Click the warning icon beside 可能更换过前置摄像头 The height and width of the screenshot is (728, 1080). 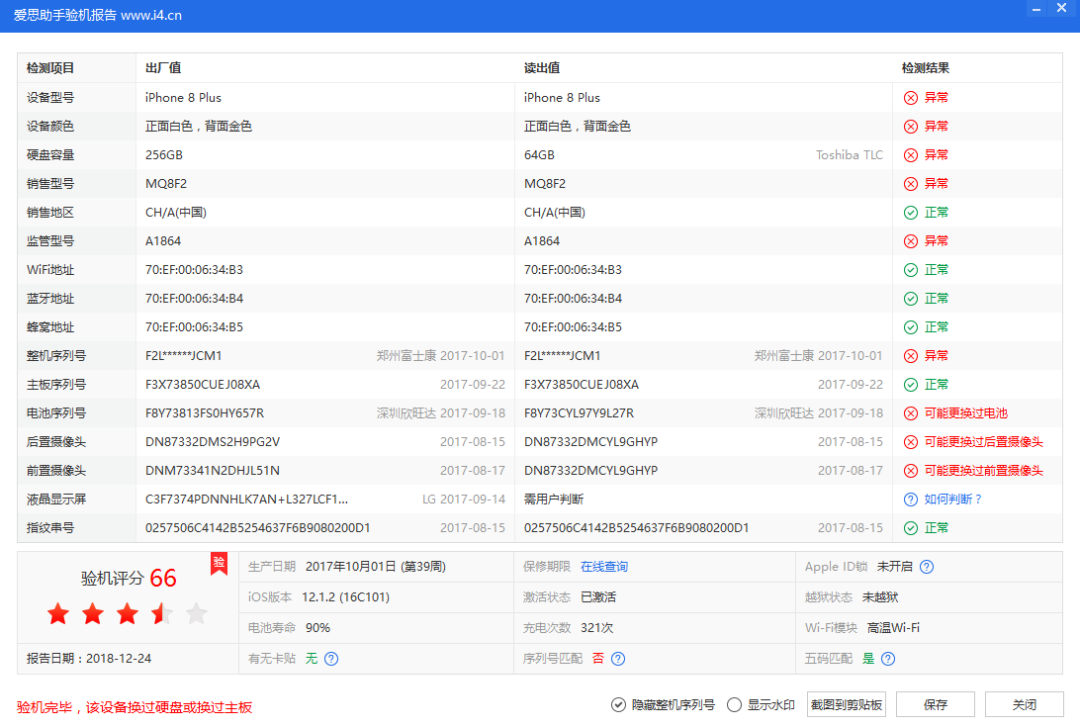coord(911,471)
